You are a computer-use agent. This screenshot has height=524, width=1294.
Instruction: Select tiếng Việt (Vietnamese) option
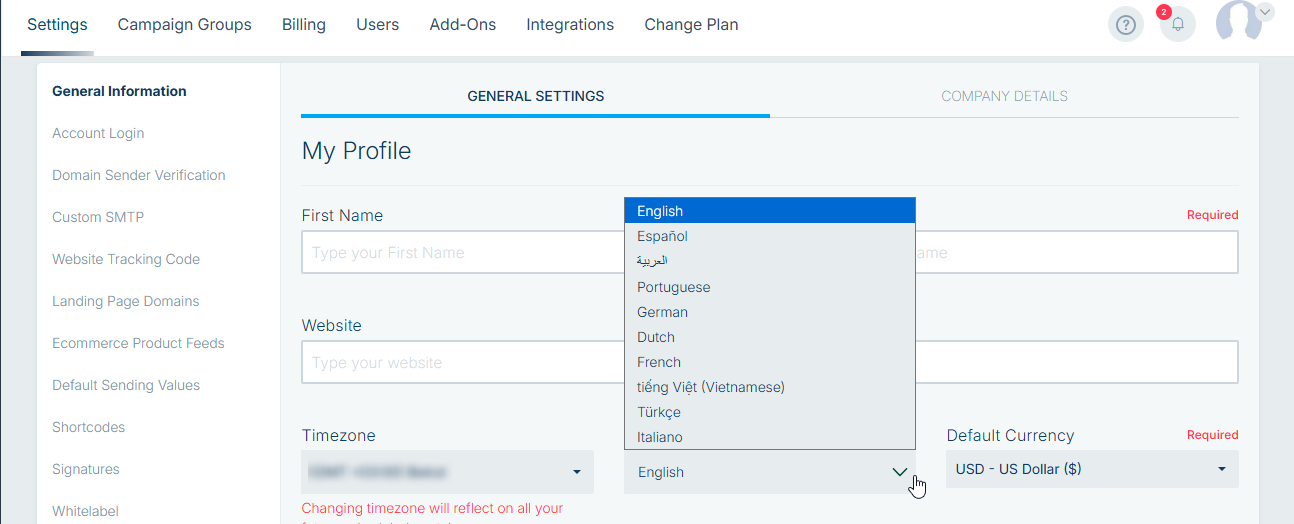coord(710,387)
